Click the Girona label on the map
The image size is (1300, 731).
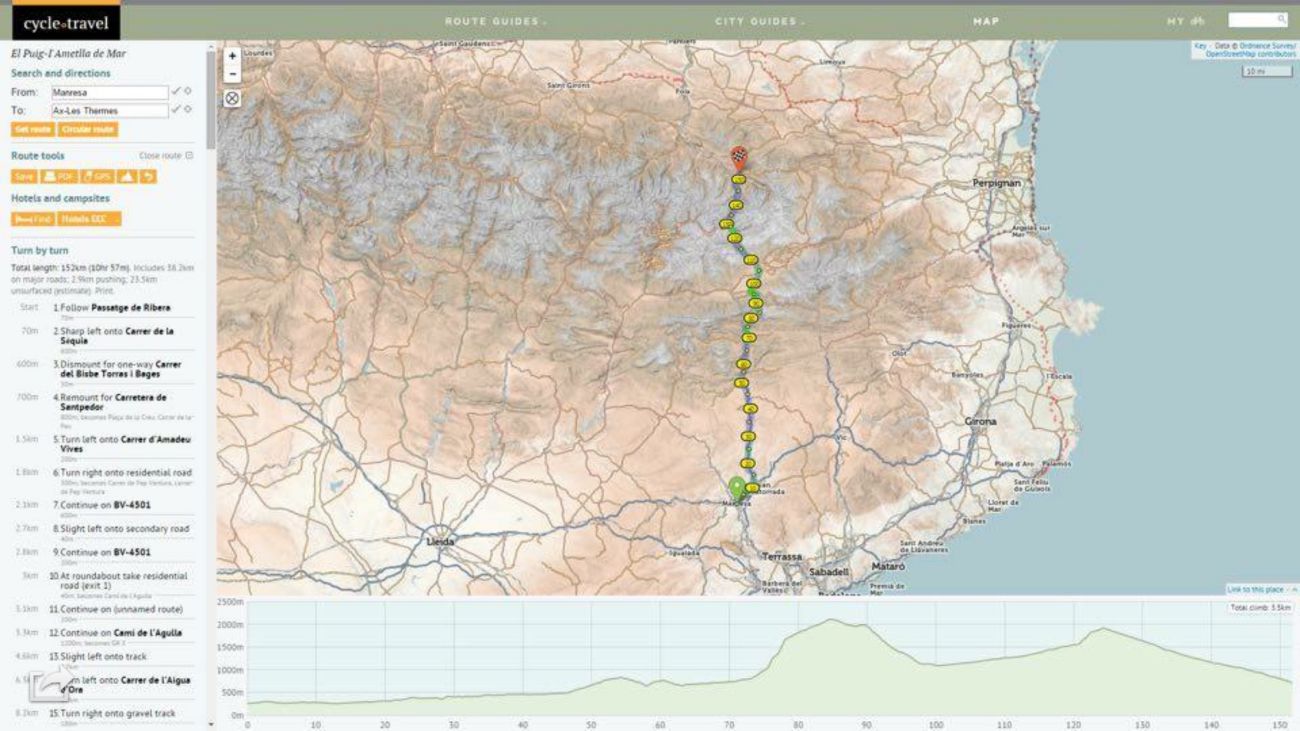[981, 422]
